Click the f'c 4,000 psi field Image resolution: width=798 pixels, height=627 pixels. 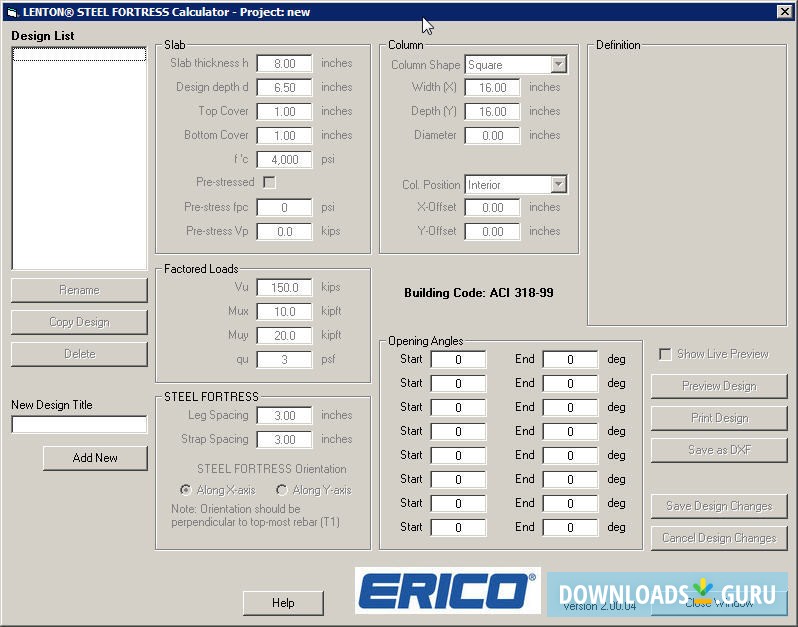[284, 159]
